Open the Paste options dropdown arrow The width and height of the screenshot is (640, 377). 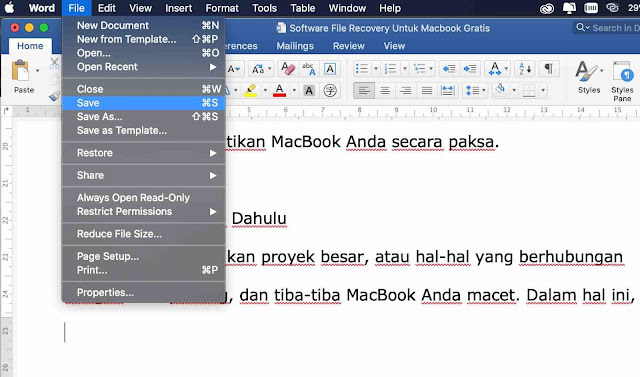(x=37, y=71)
